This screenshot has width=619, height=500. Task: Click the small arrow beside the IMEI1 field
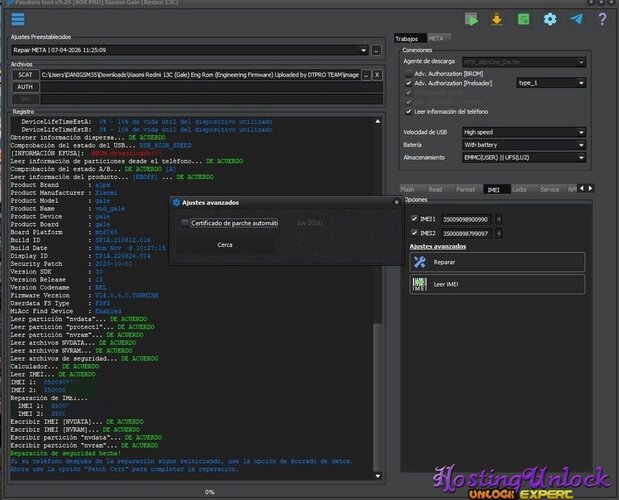coord(499,219)
